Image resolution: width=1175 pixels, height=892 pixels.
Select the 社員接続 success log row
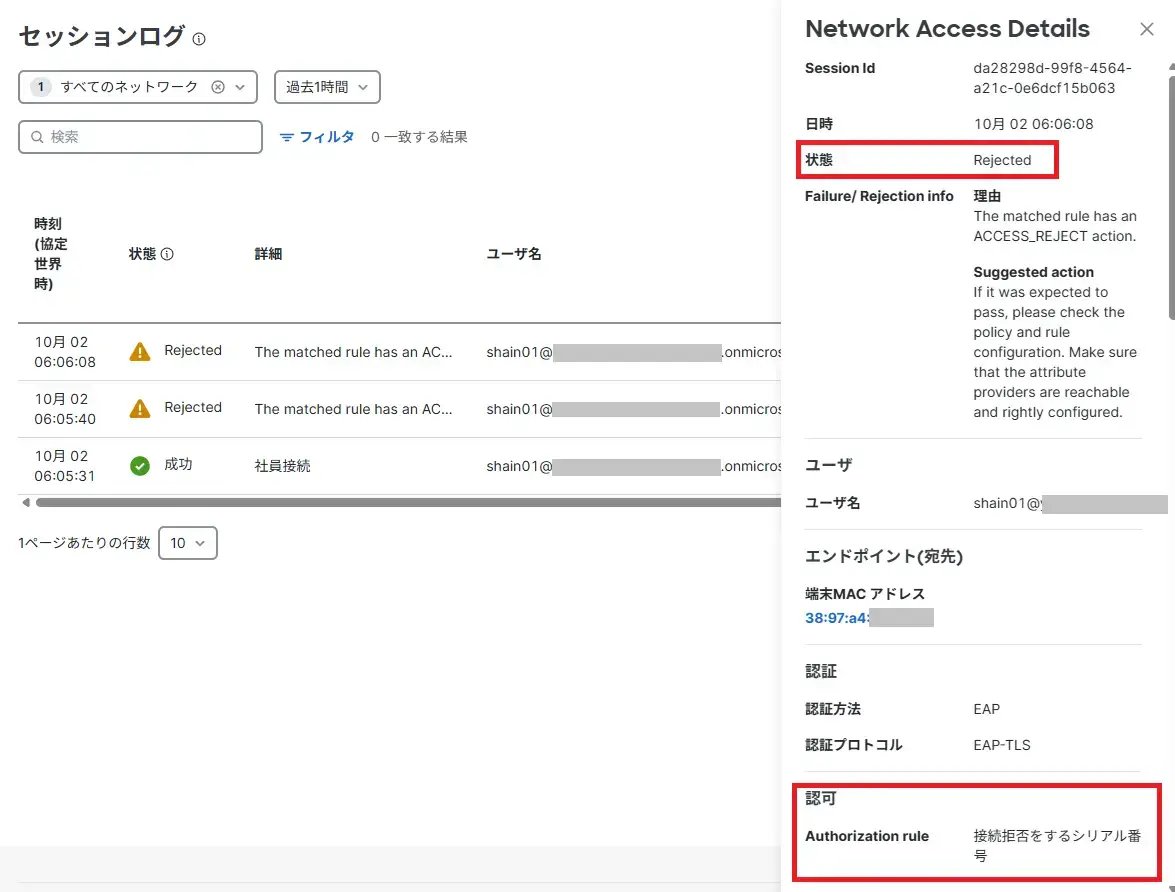[283, 466]
